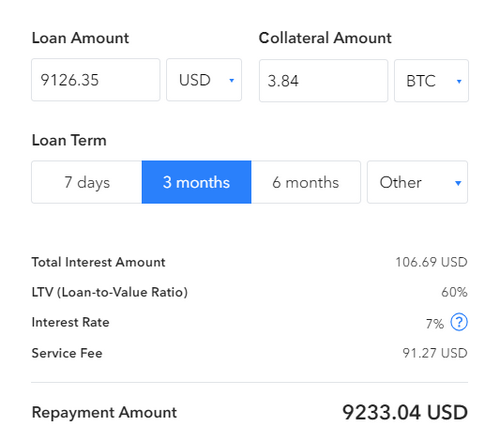500x442 pixels.
Task: Click the Interest Rate 7% value
Action: click(x=435, y=324)
